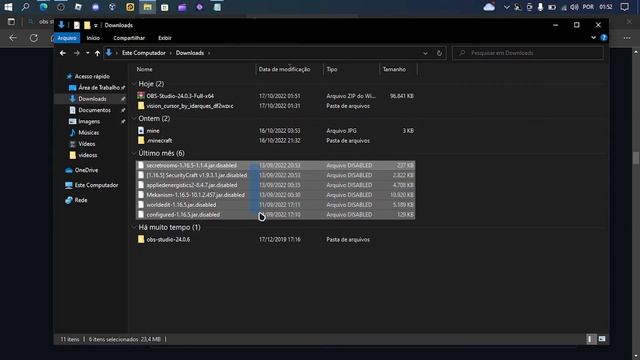
Task: Open browser three-dots settings menu
Action: (x=627, y=38)
